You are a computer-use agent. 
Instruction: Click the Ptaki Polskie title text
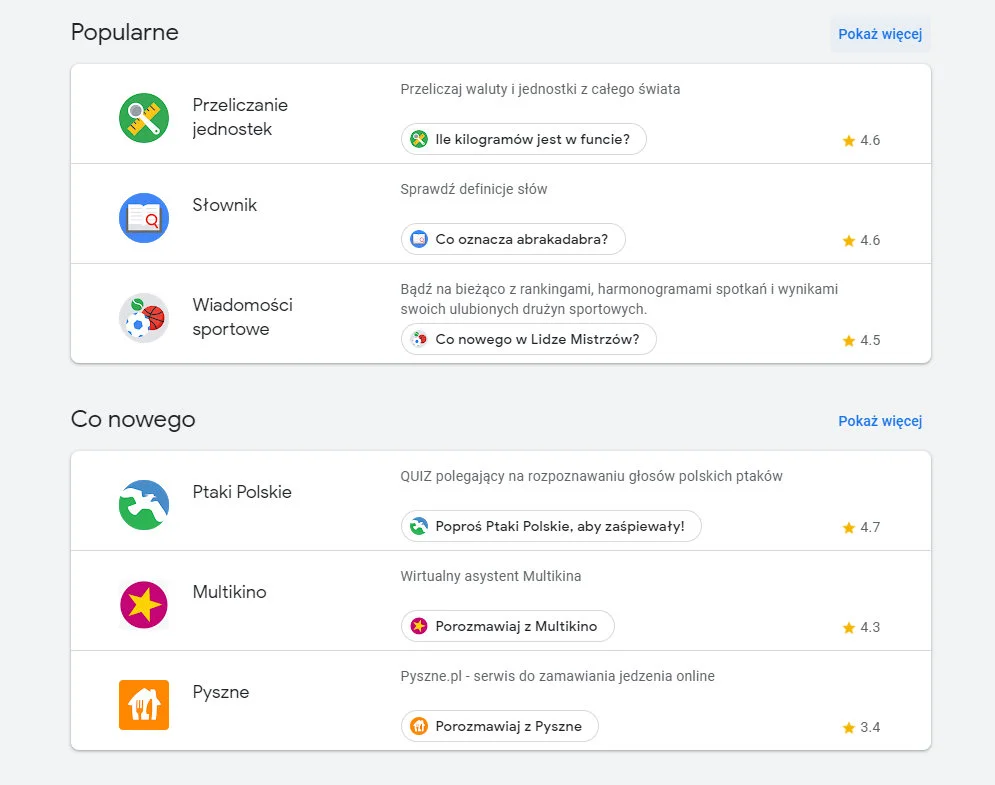coord(242,492)
